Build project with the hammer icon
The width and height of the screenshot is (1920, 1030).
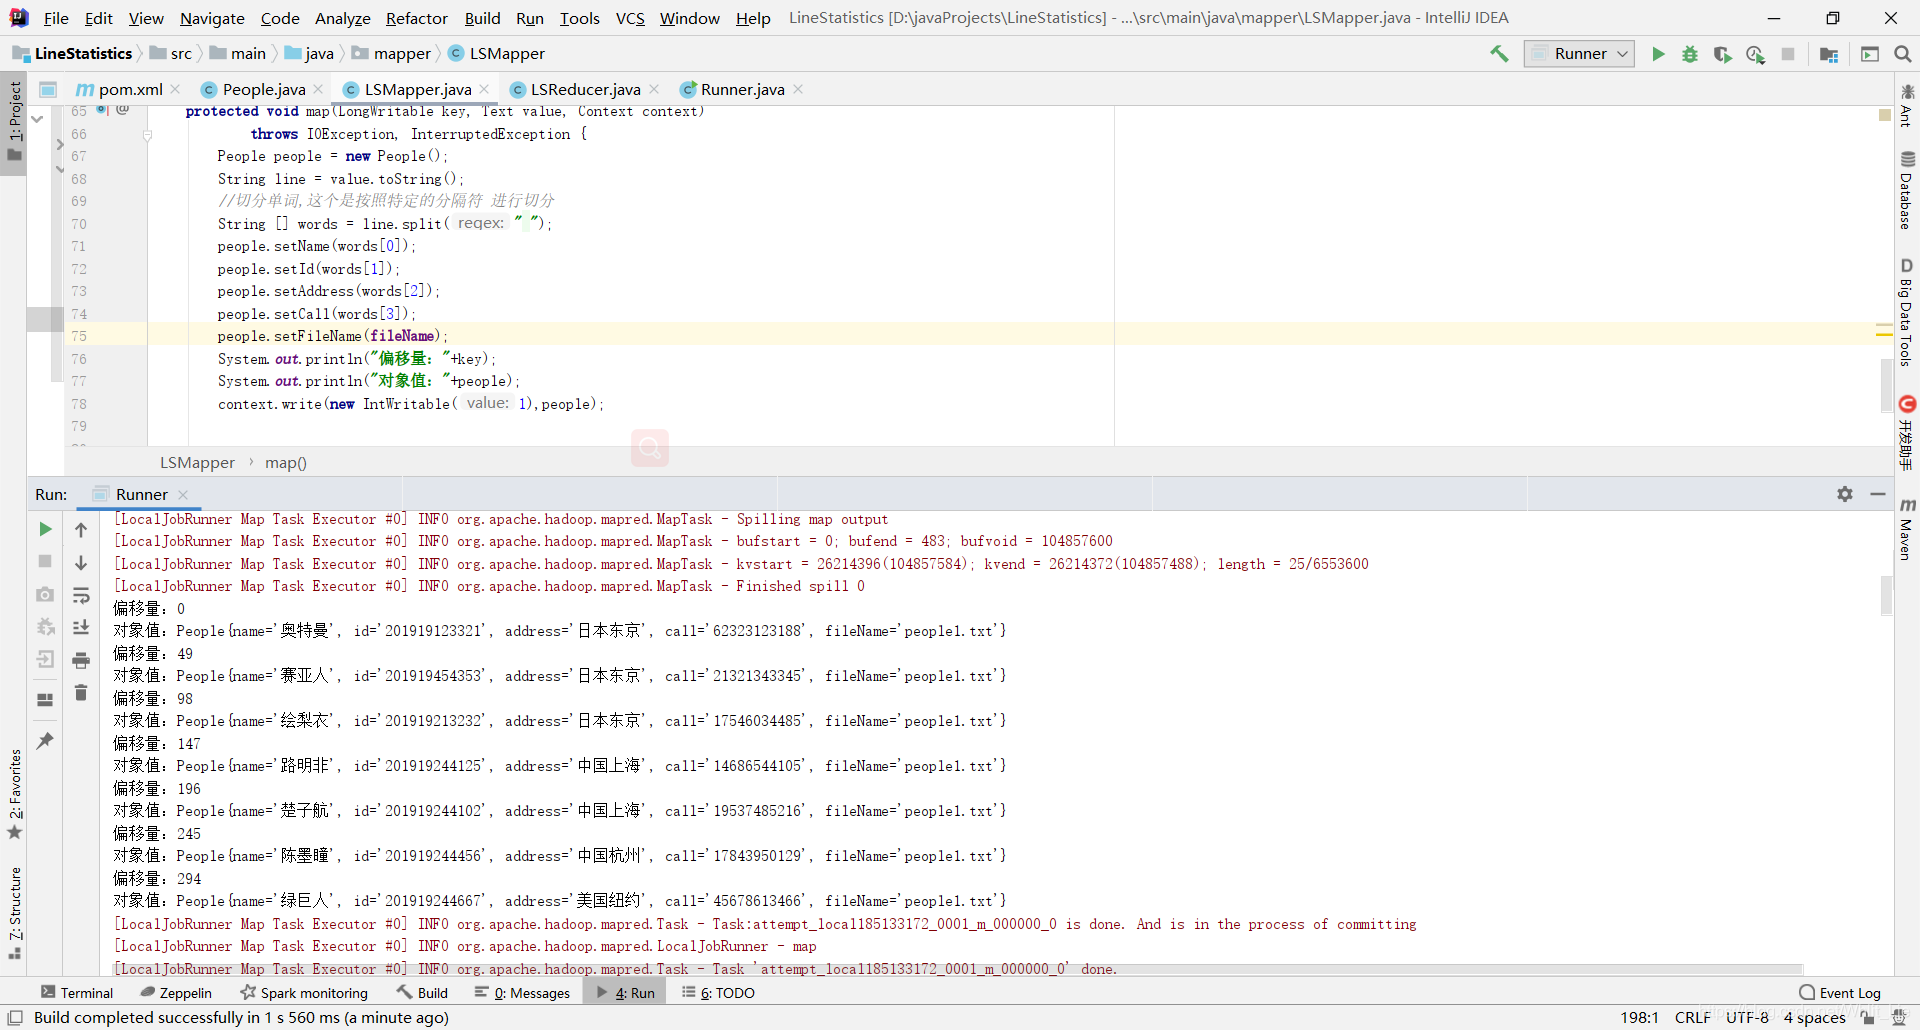1499,54
